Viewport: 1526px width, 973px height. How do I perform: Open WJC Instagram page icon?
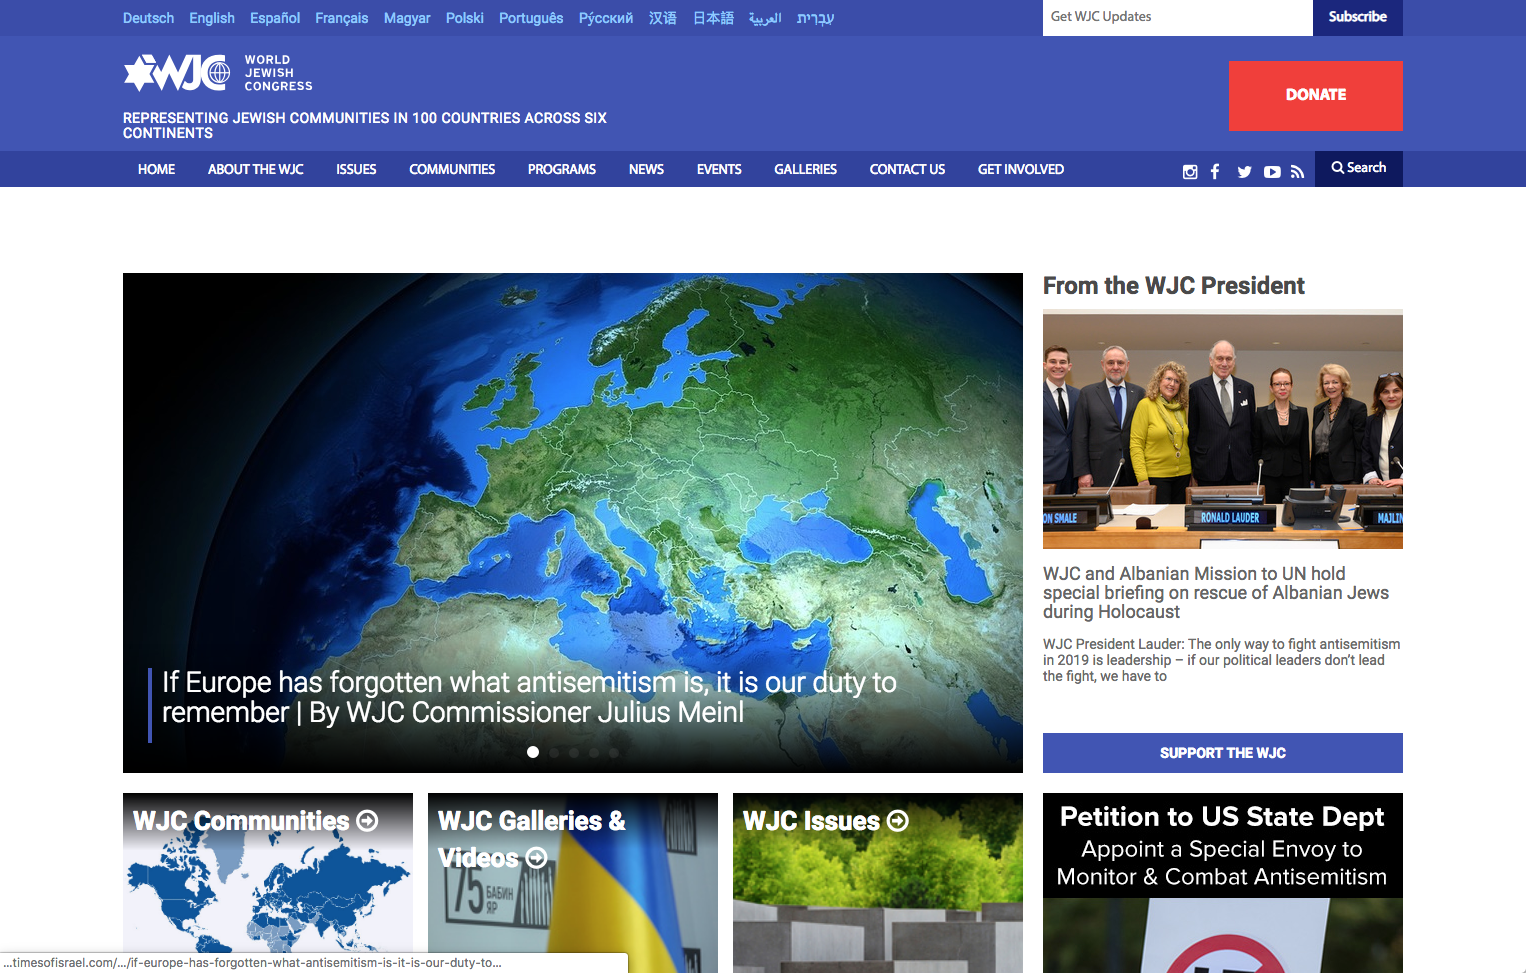pyautogui.click(x=1190, y=172)
